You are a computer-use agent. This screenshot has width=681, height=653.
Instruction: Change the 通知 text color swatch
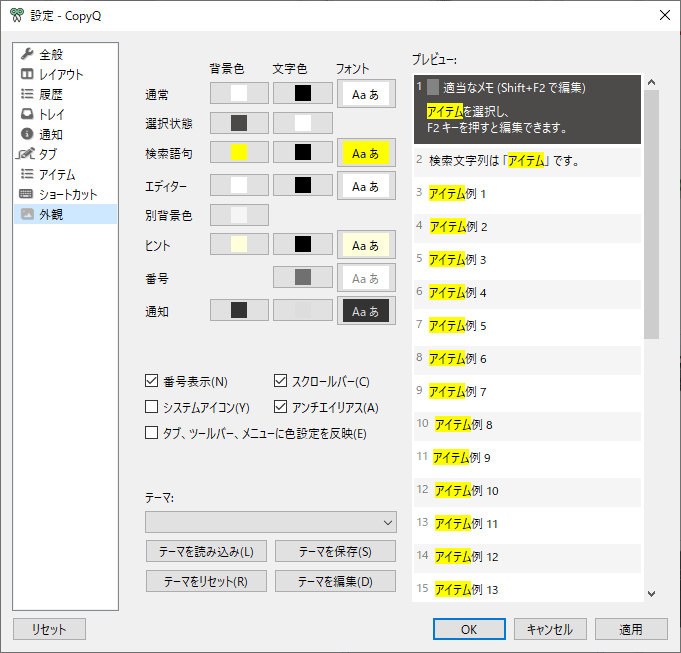[x=303, y=310]
